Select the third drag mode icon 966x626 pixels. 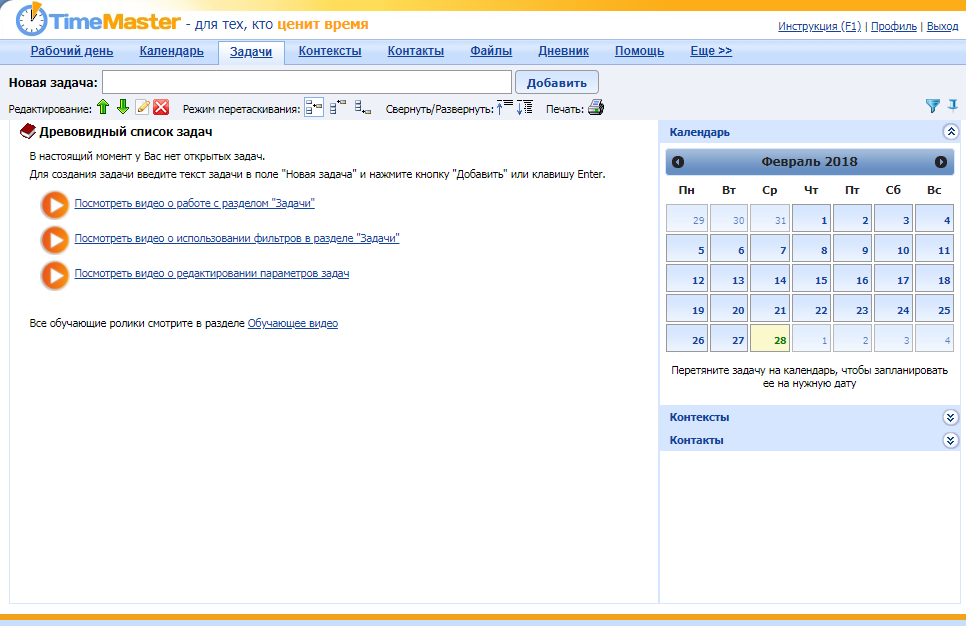pyautogui.click(x=362, y=107)
